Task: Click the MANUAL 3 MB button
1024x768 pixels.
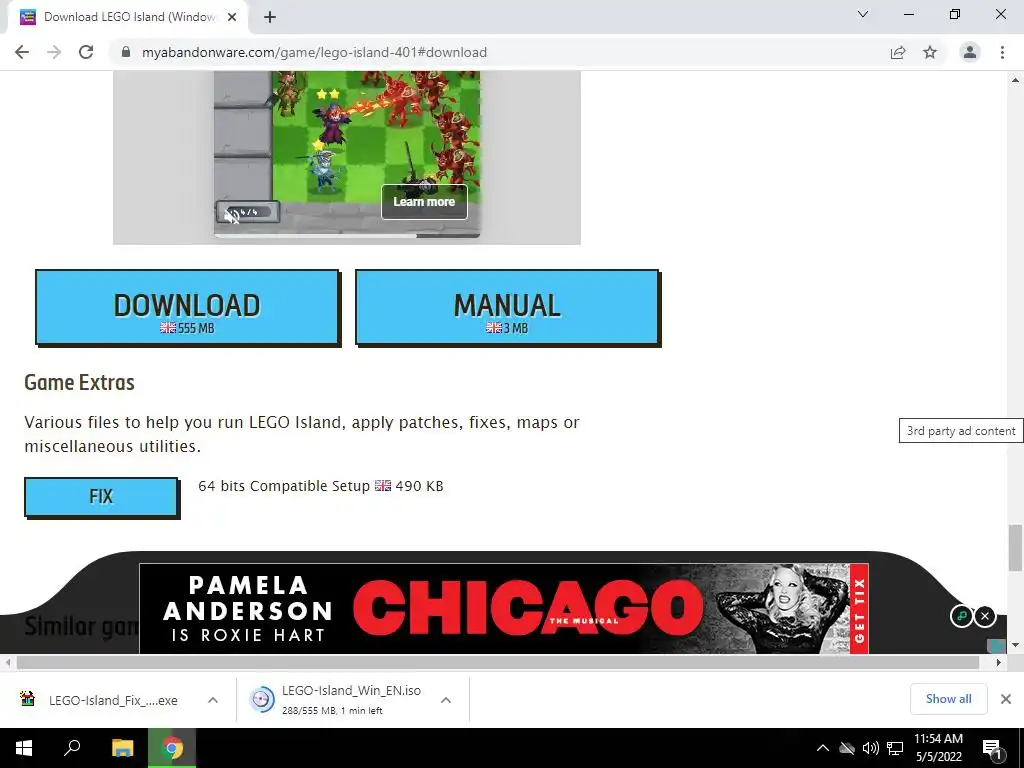Action: [x=507, y=307]
